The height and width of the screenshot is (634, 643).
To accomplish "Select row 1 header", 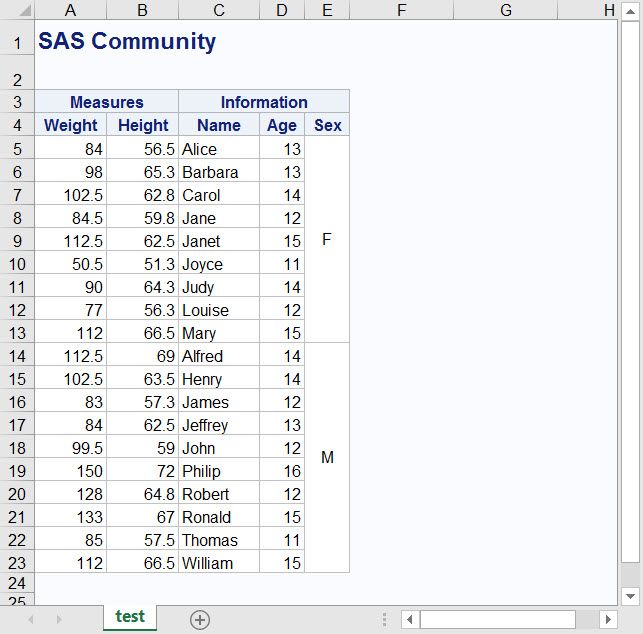I will point(17,37).
